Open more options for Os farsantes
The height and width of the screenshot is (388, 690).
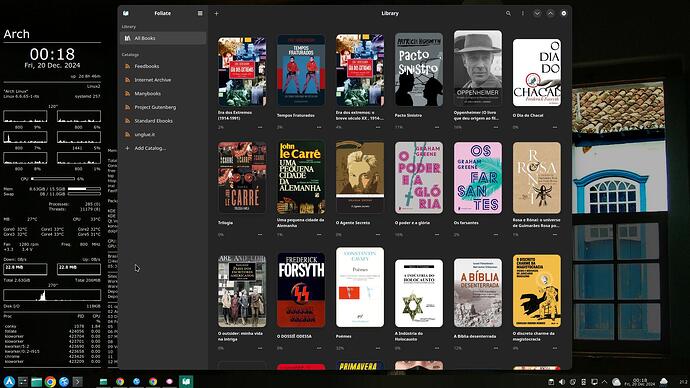pyautogui.click(x=496, y=234)
